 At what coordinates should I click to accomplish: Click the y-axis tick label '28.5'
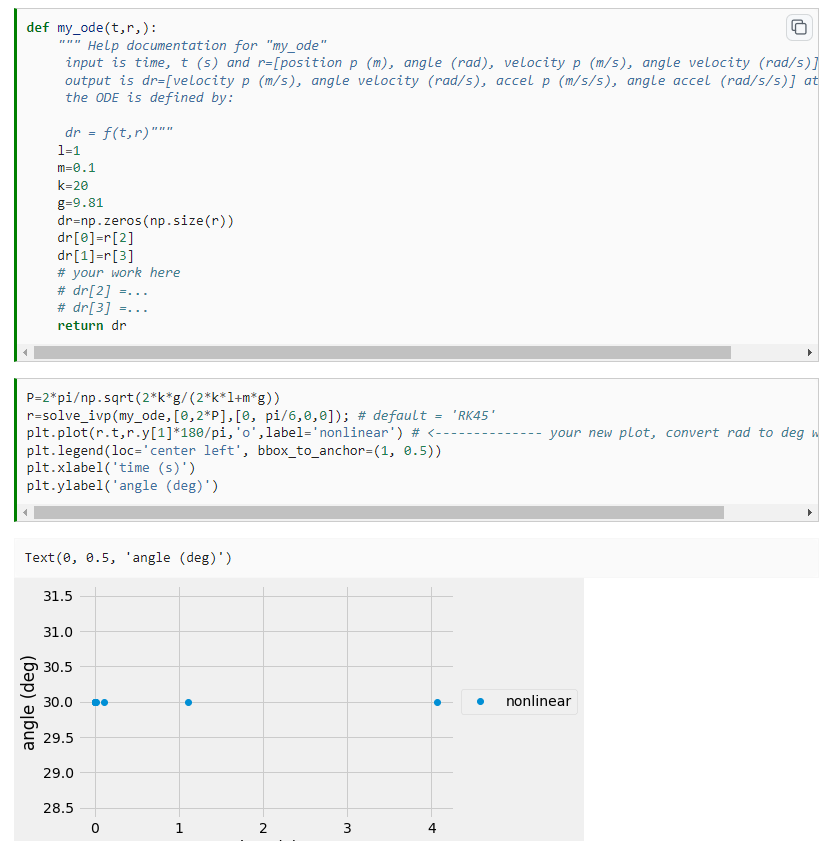(x=58, y=808)
